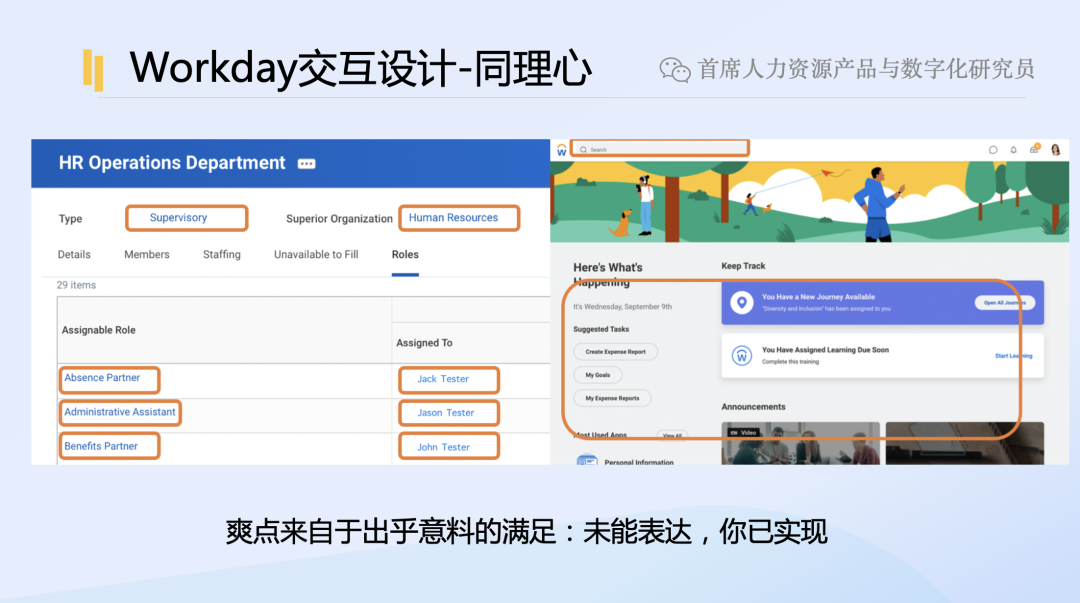Switch to the Staffing tab
Viewport: 1080px width, 603px height.
tap(222, 254)
